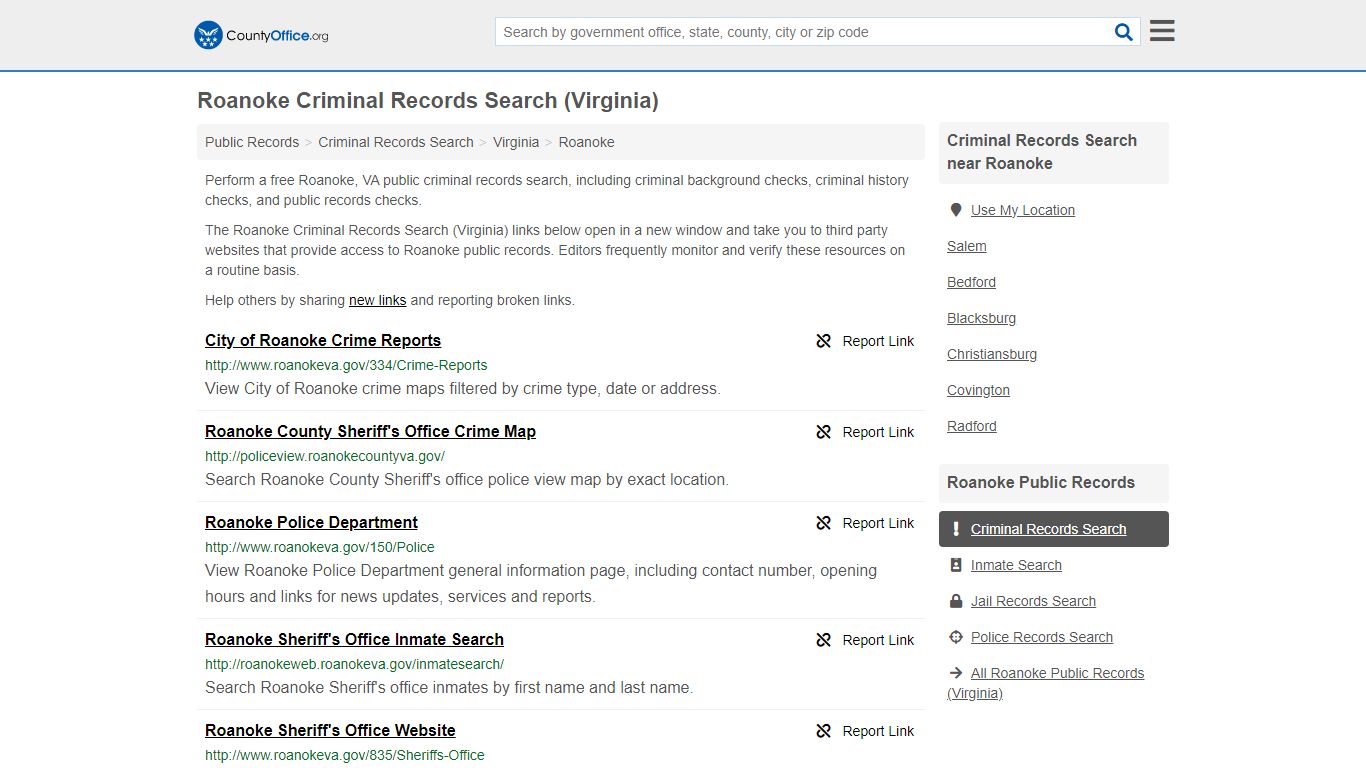Click the CountyOffice.org logo
The image size is (1366, 768).
[x=261, y=35]
